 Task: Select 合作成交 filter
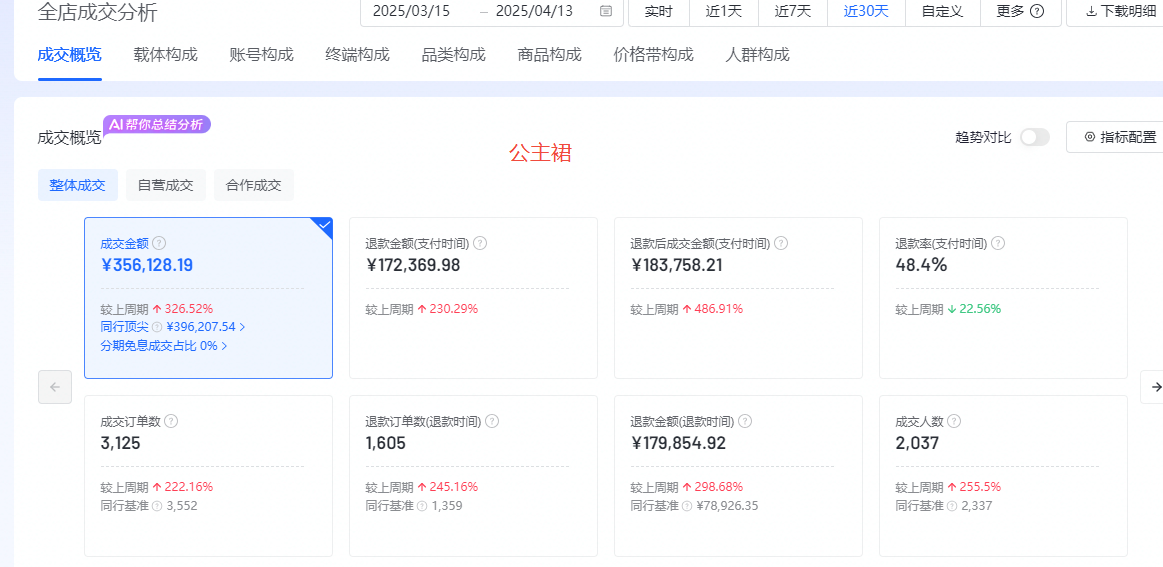[254, 186]
